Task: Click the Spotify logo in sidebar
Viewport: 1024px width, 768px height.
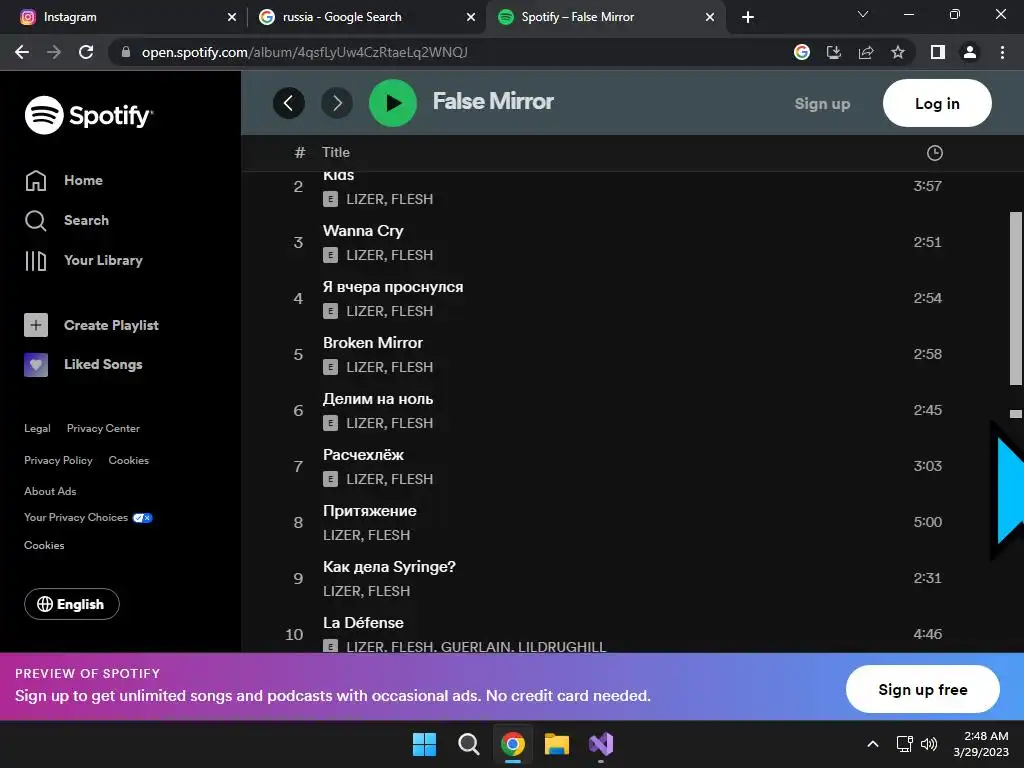Action: pos(89,115)
